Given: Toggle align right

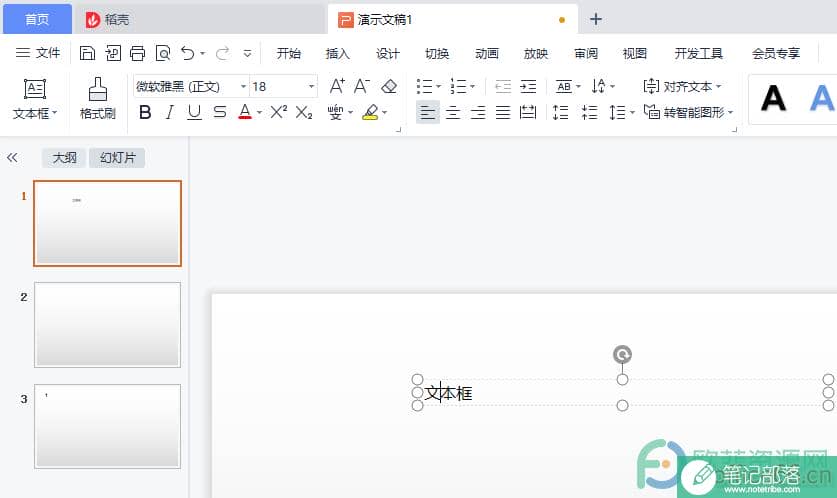Looking at the screenshot, I should (x=478, y=112).
